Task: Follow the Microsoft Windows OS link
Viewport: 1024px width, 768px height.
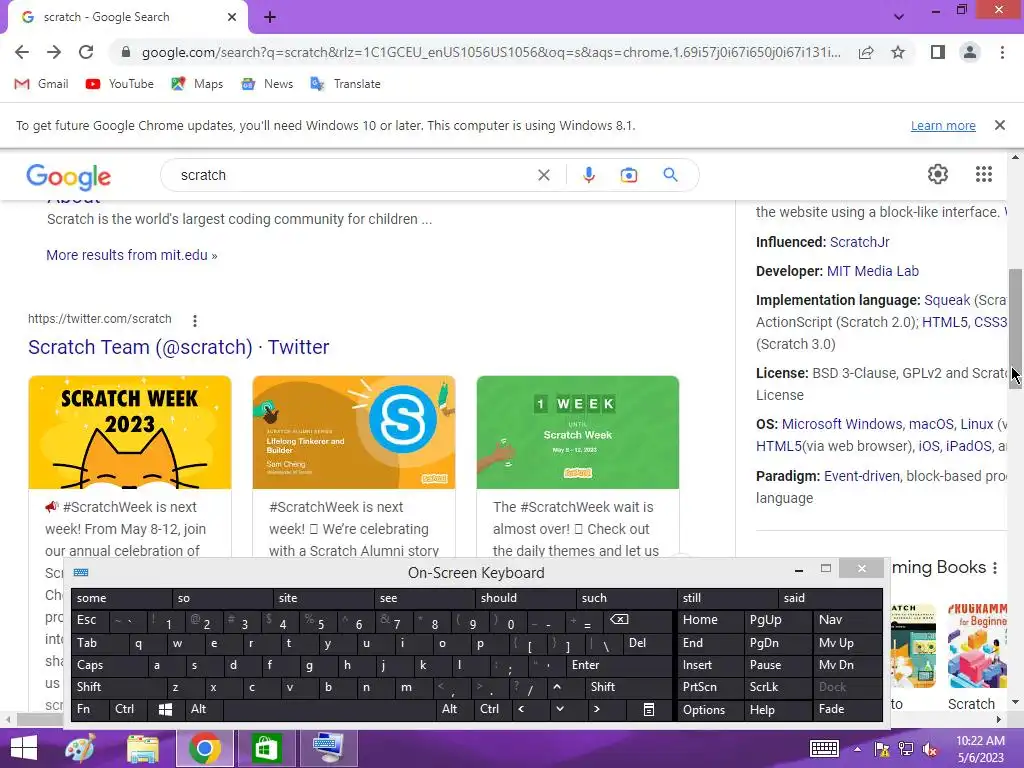Action: (x=842, y=424)
